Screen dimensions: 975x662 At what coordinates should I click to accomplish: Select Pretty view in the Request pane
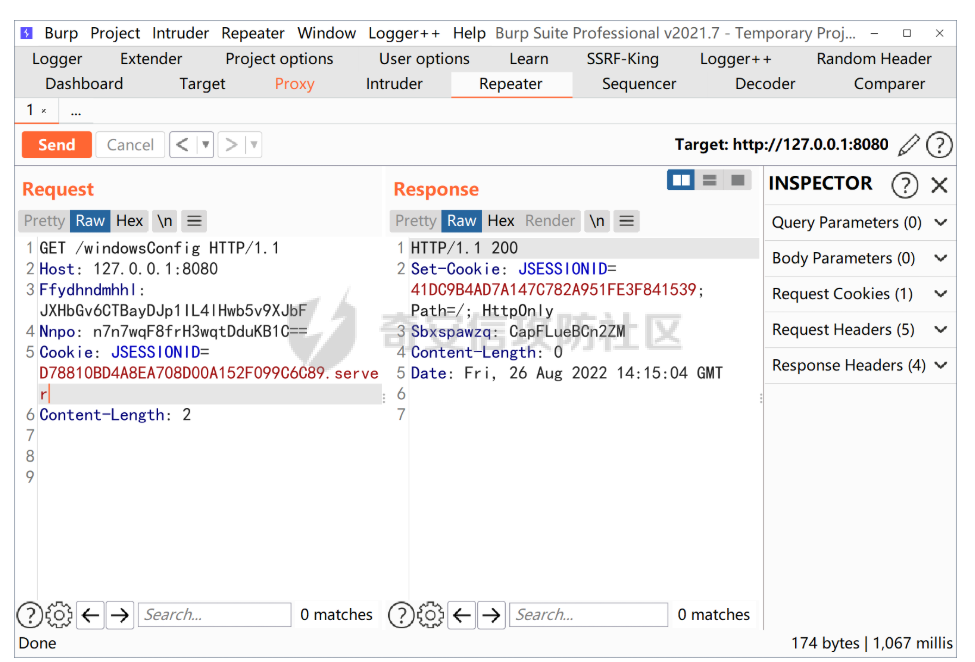pyautogui.click(x=44, y=221)
